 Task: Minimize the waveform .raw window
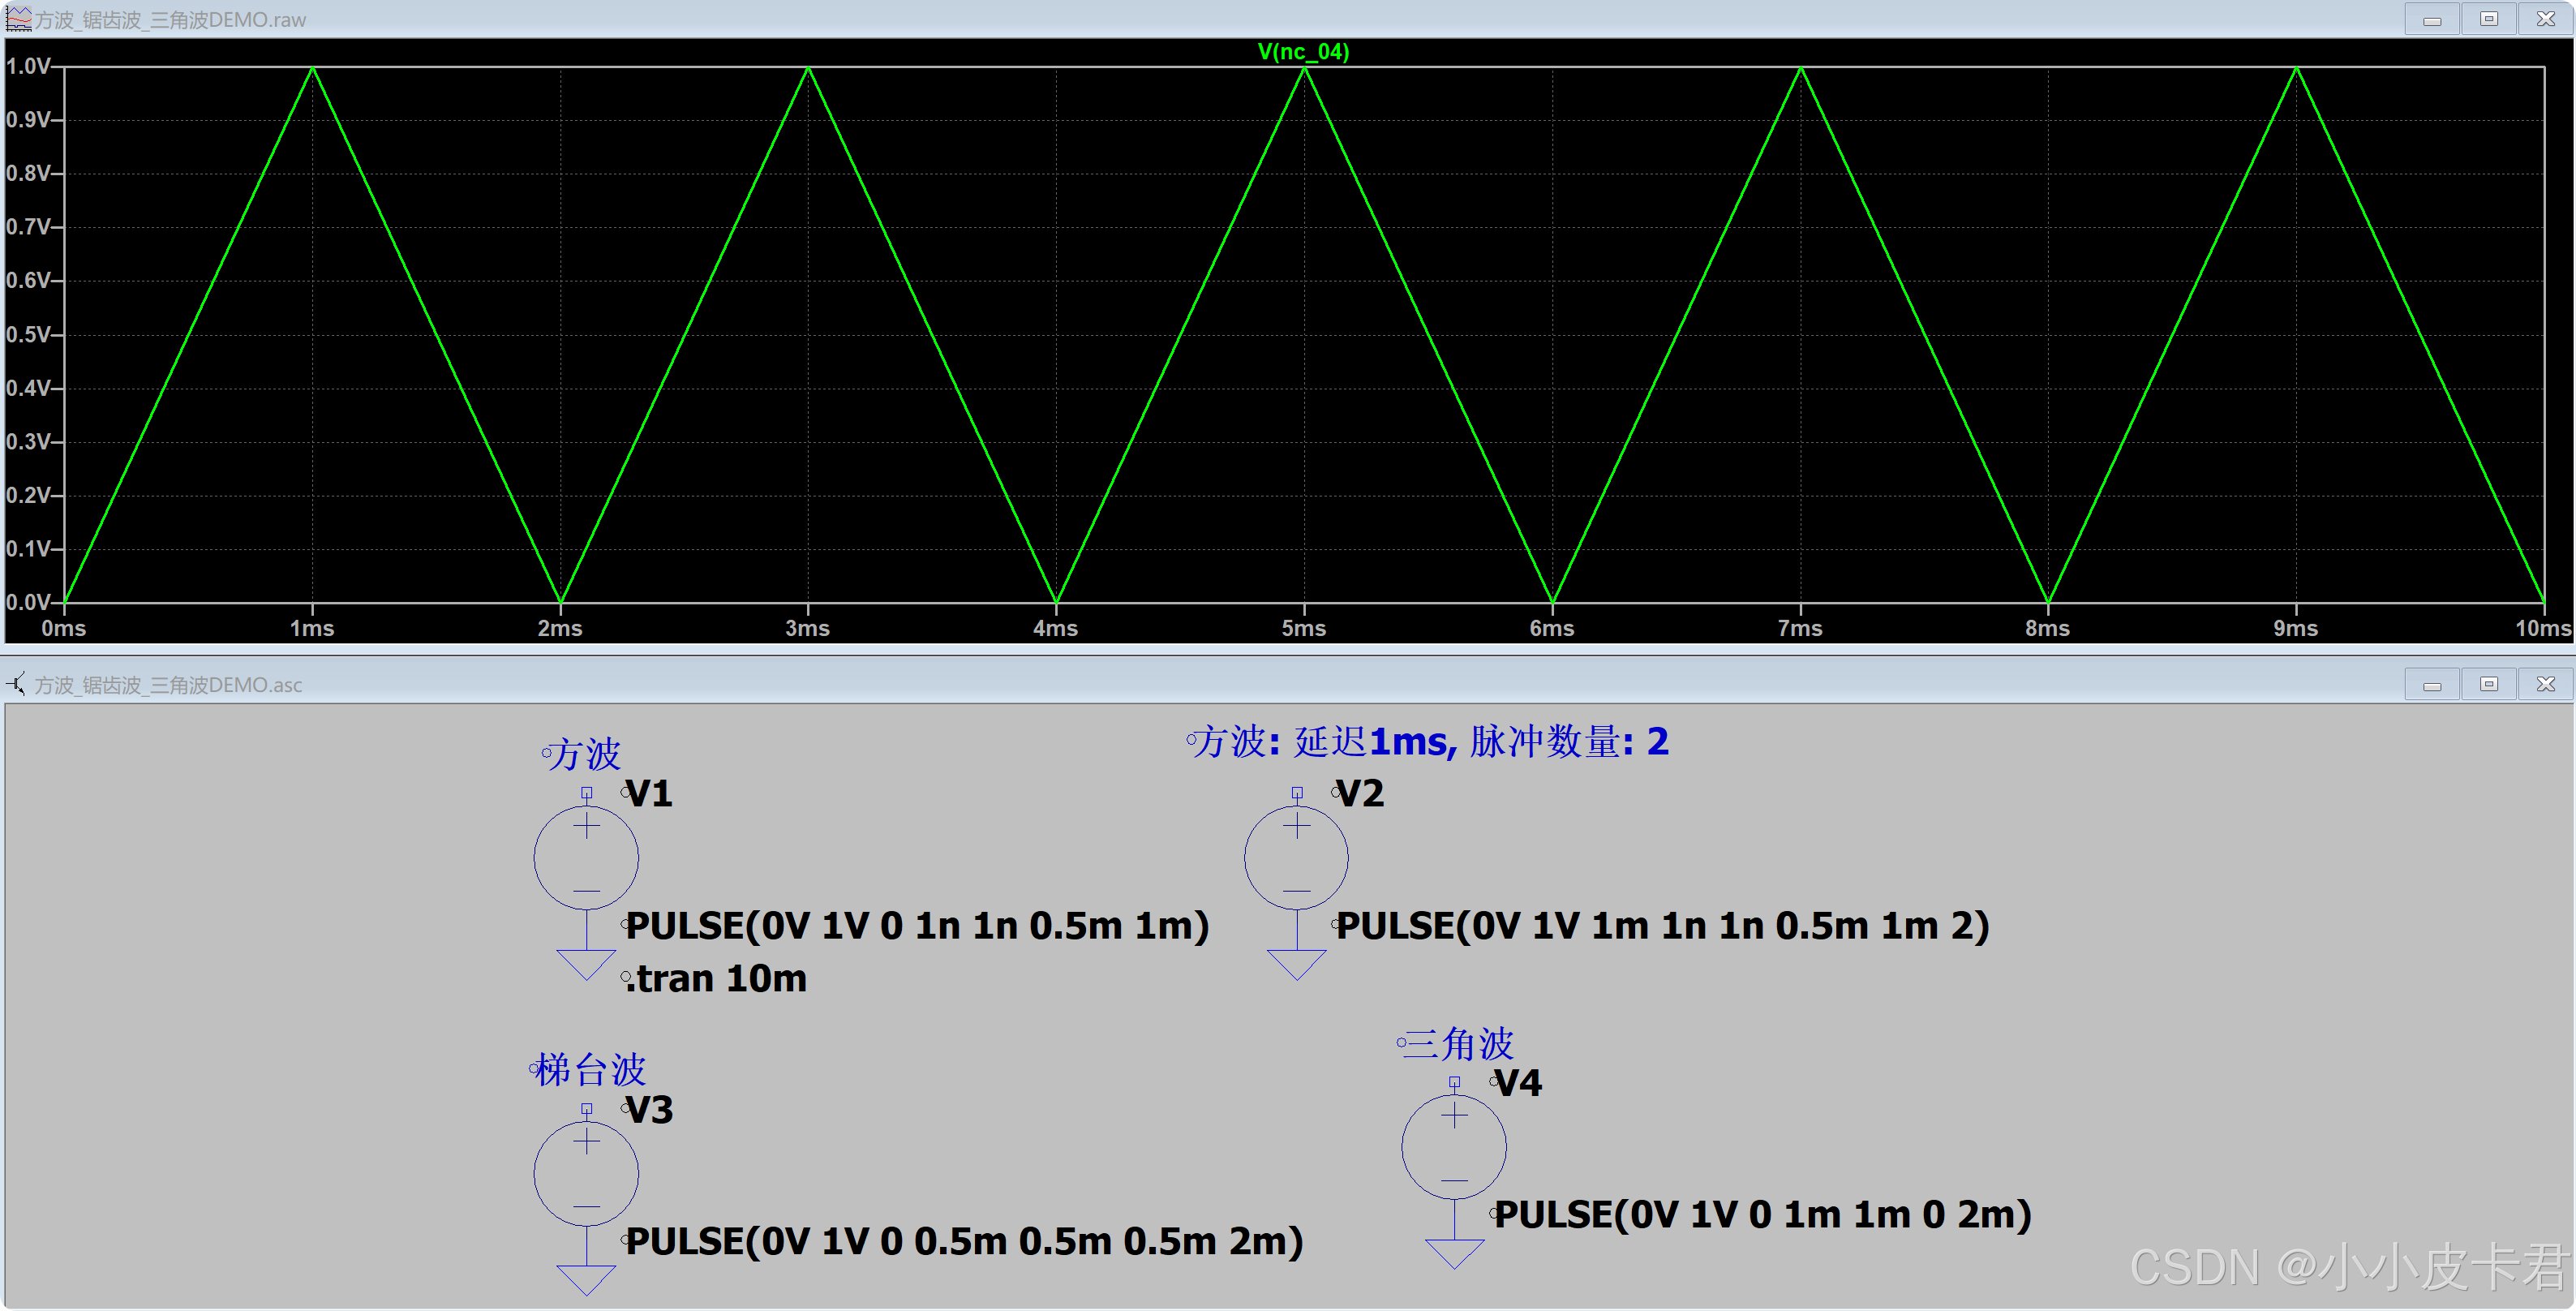coord(2432,19)
